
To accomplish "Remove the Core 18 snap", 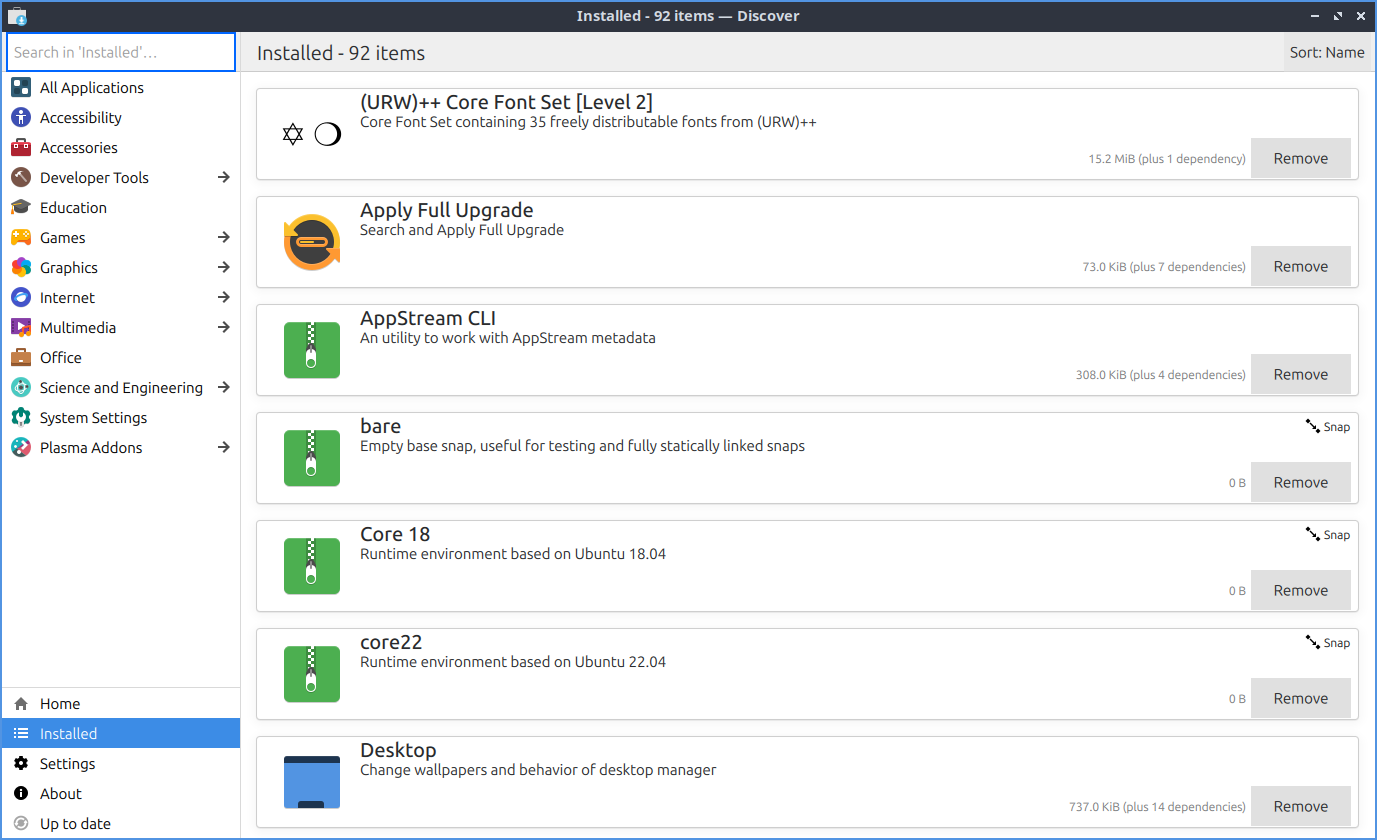I will tap(1300, 591).
